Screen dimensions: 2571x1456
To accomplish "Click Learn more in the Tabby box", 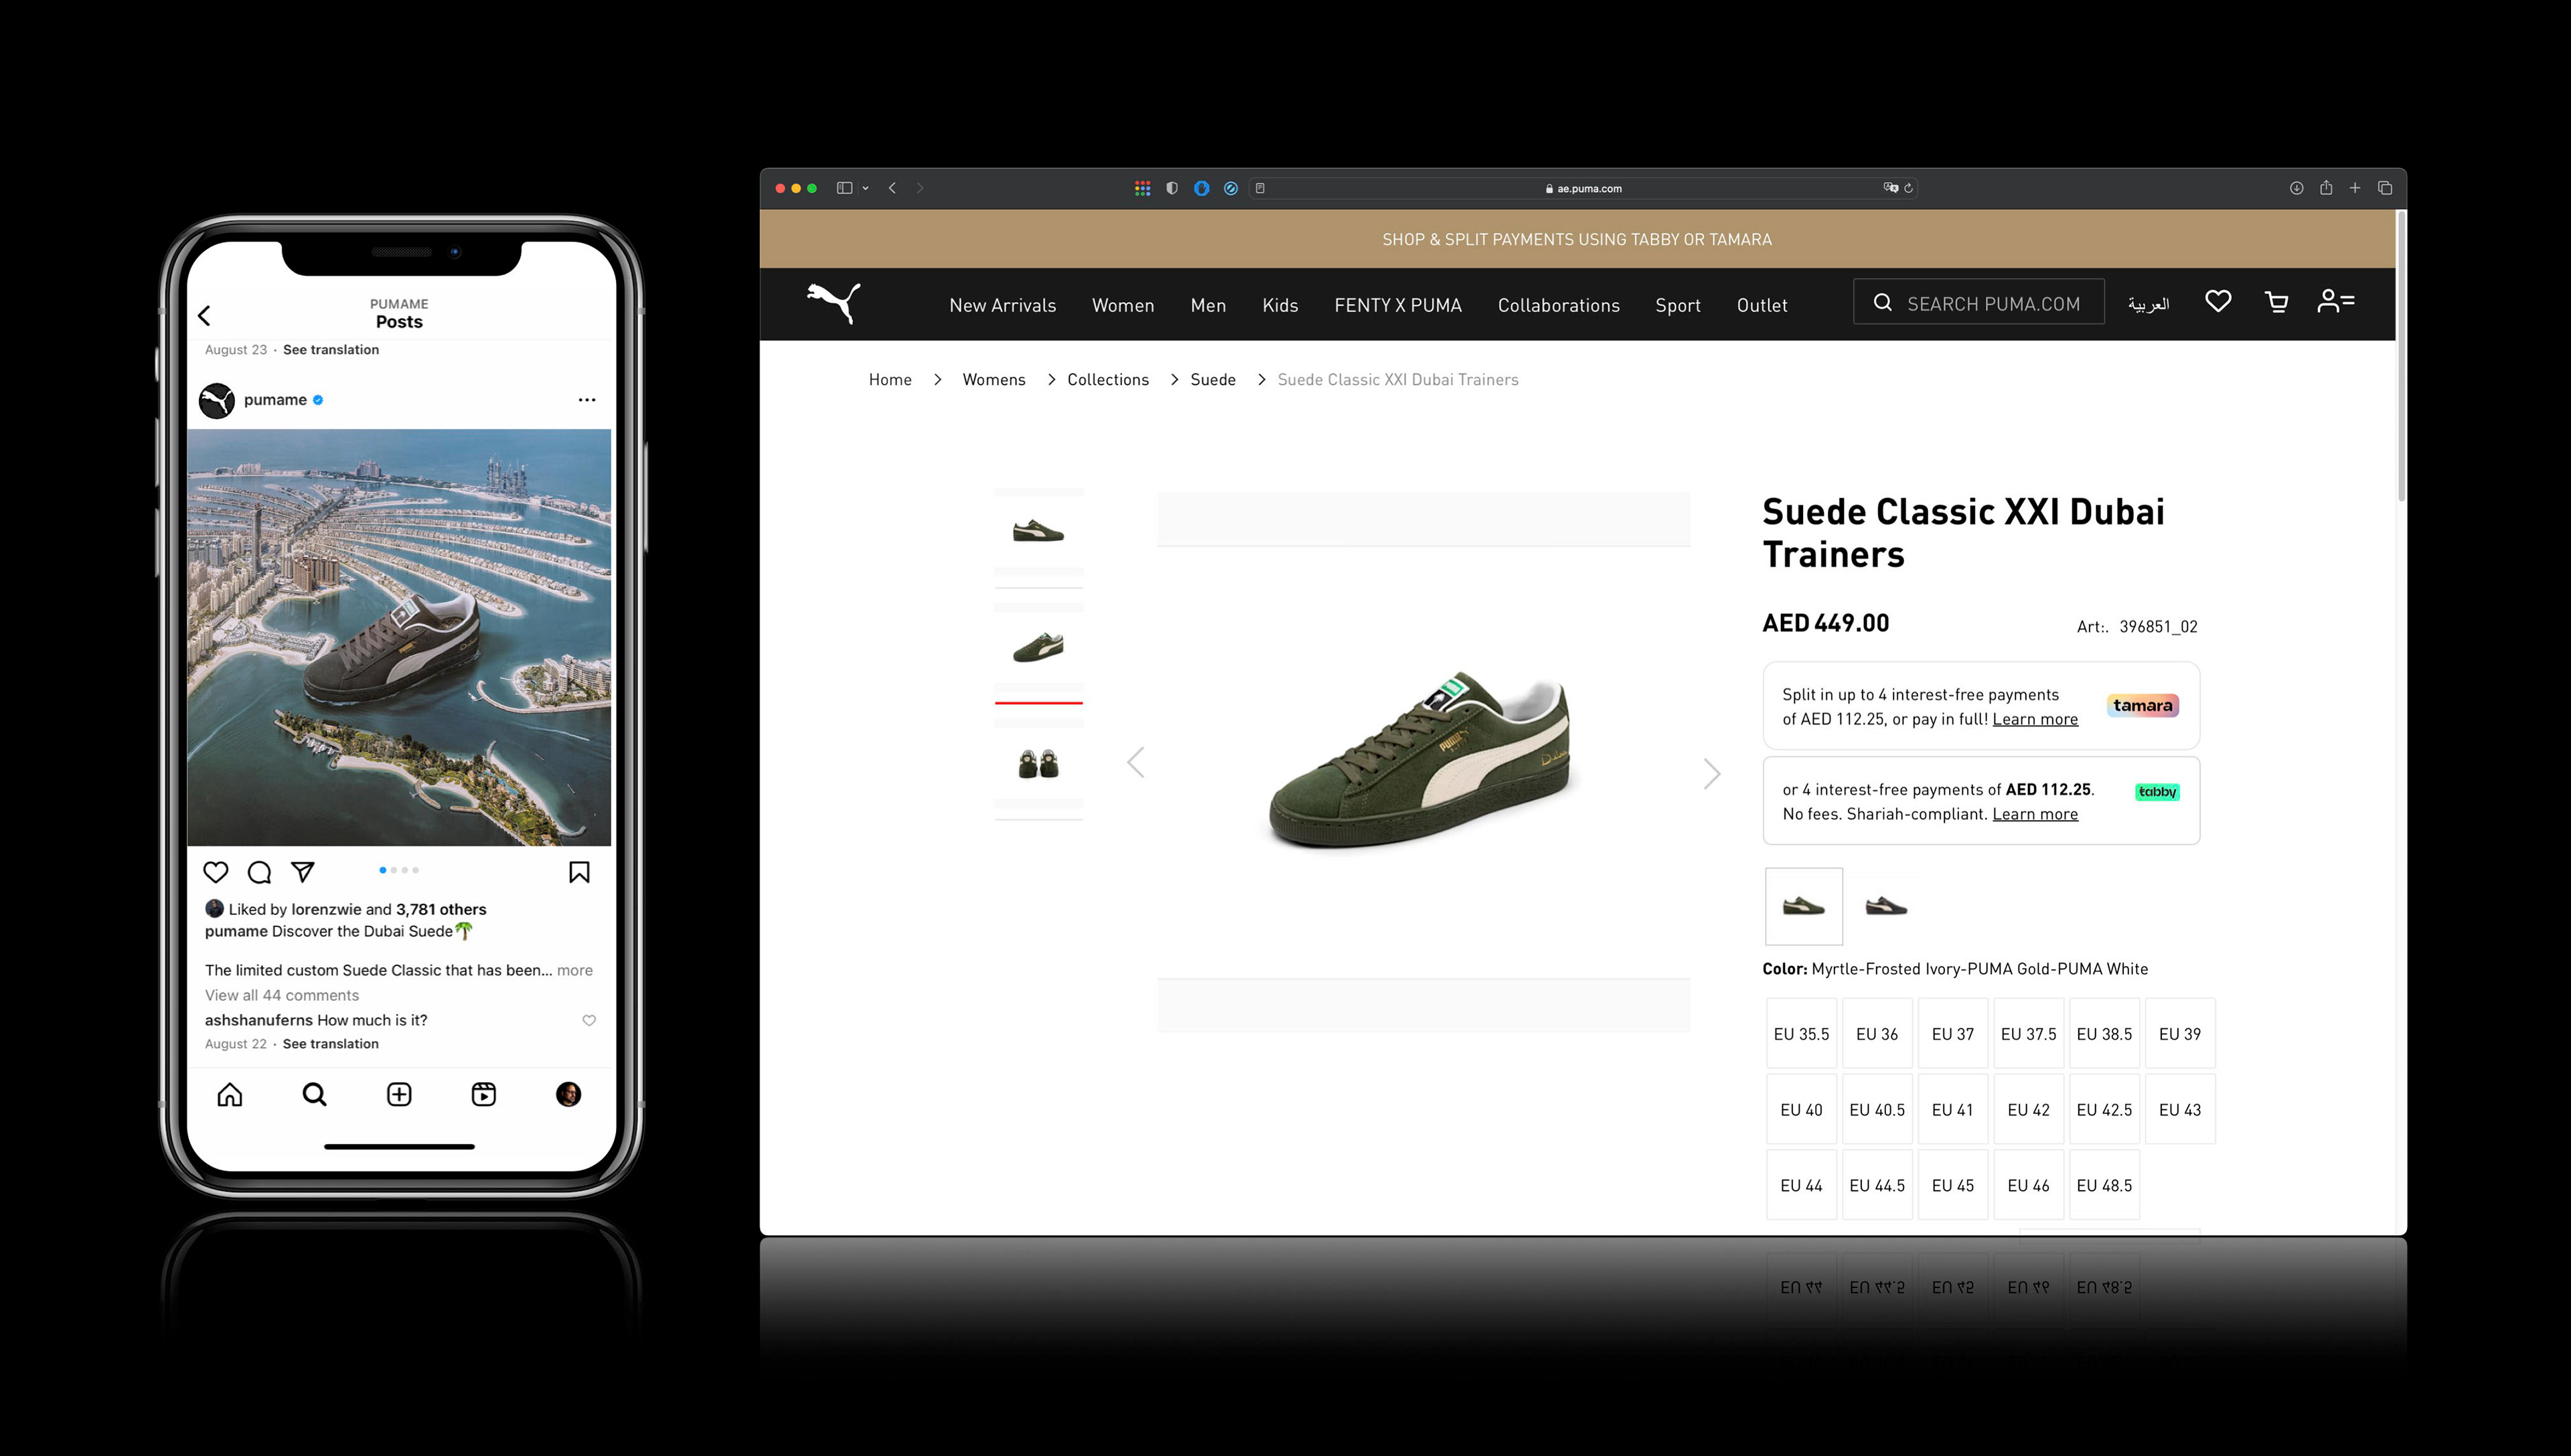I will 2035,814.
